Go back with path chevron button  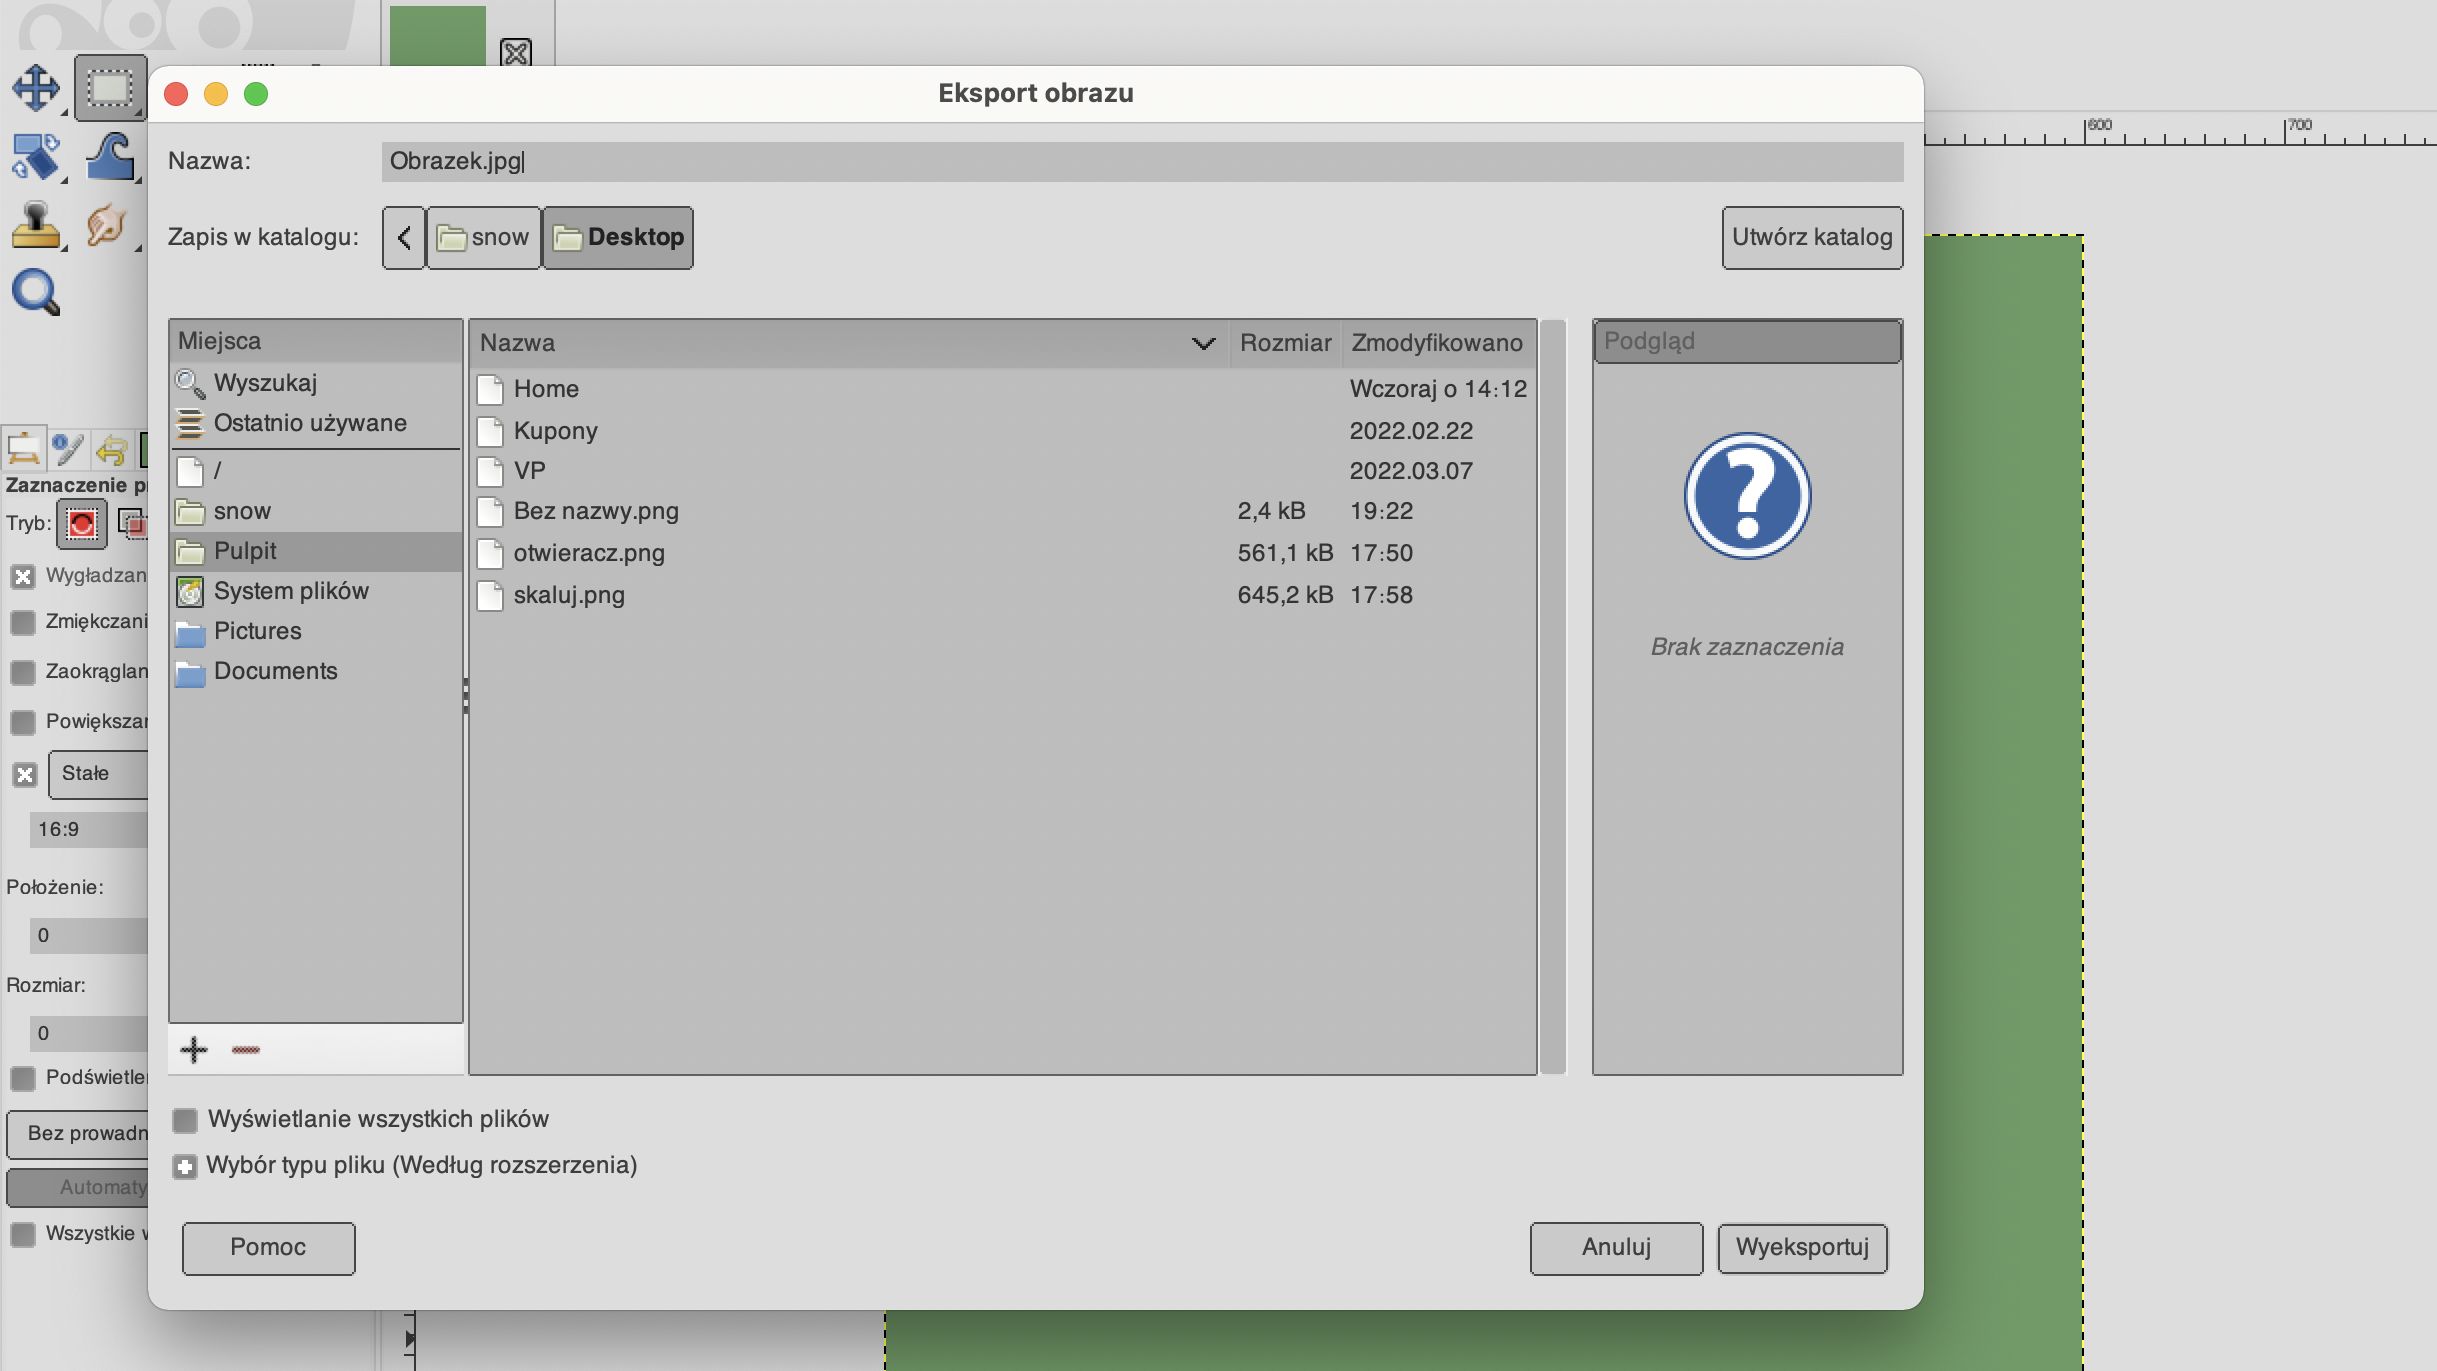click(404, 238)
